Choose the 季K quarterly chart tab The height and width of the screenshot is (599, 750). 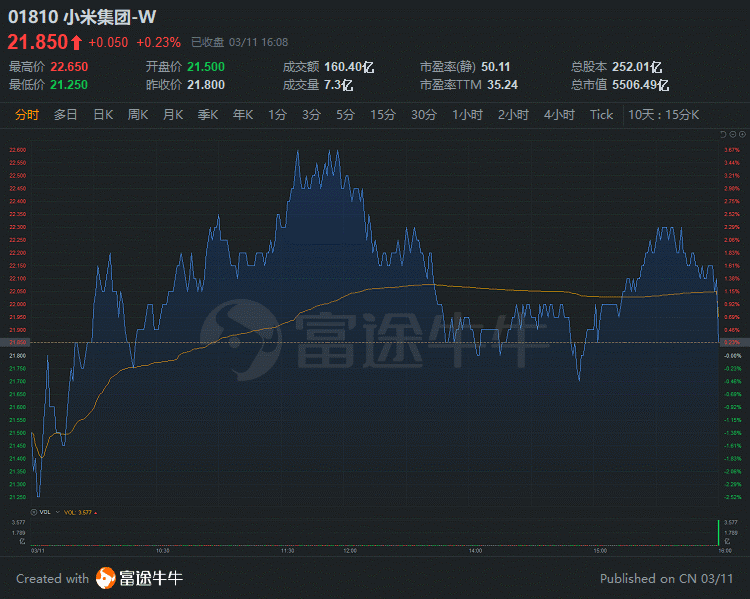click(x=208, y=115)
